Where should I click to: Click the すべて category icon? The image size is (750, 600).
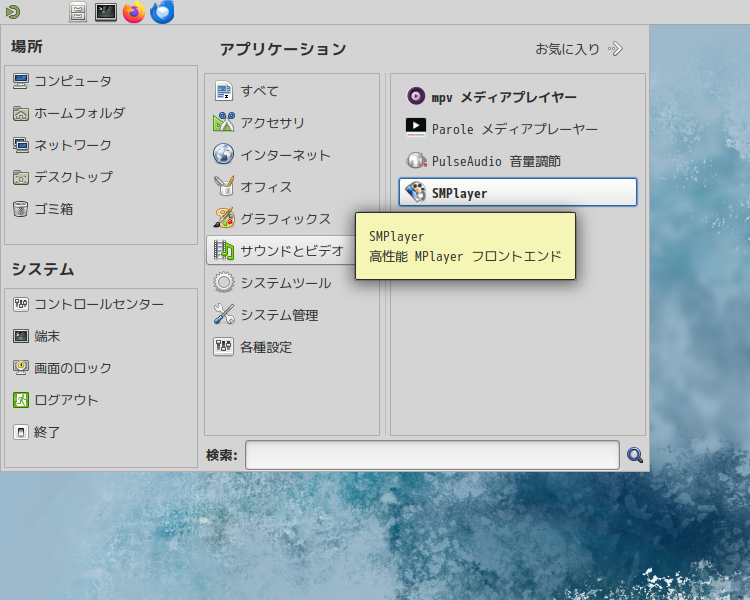(223, 91)
